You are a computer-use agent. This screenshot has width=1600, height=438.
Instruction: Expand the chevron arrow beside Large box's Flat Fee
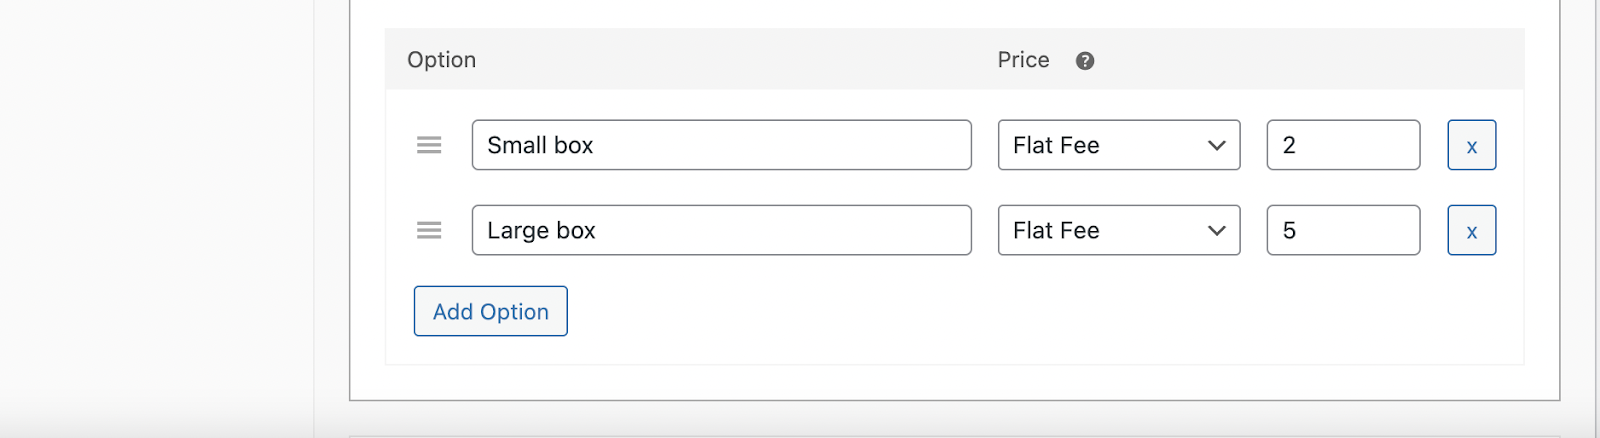point(1217,230)
